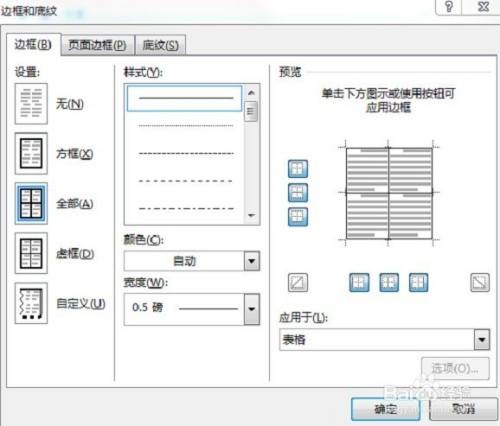500x426 pixels.
Task: Open the 宽度(W) width dropdown arrow
Action: coord(252,309)
